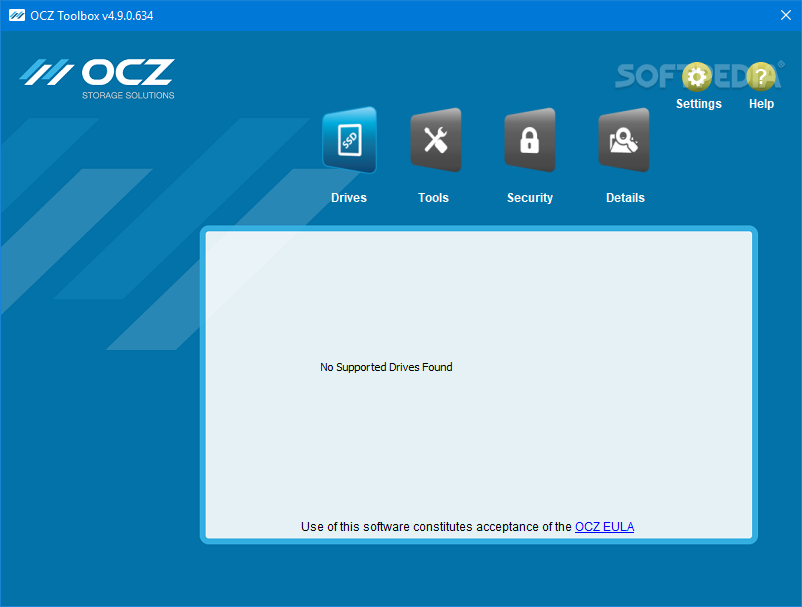Click the Settings text label
This screenshot has height=607, width=802.
(699, 104)
